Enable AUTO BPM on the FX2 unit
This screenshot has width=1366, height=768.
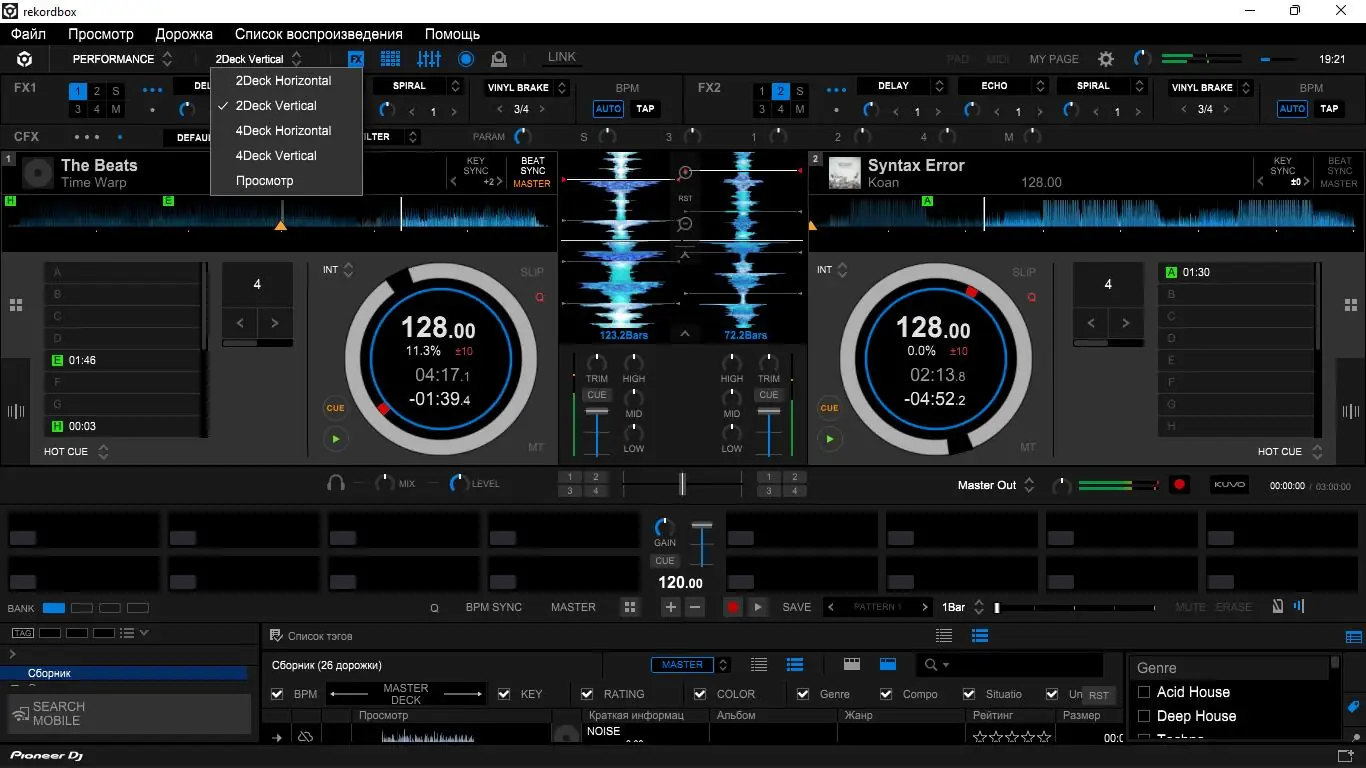[1292, 108]
